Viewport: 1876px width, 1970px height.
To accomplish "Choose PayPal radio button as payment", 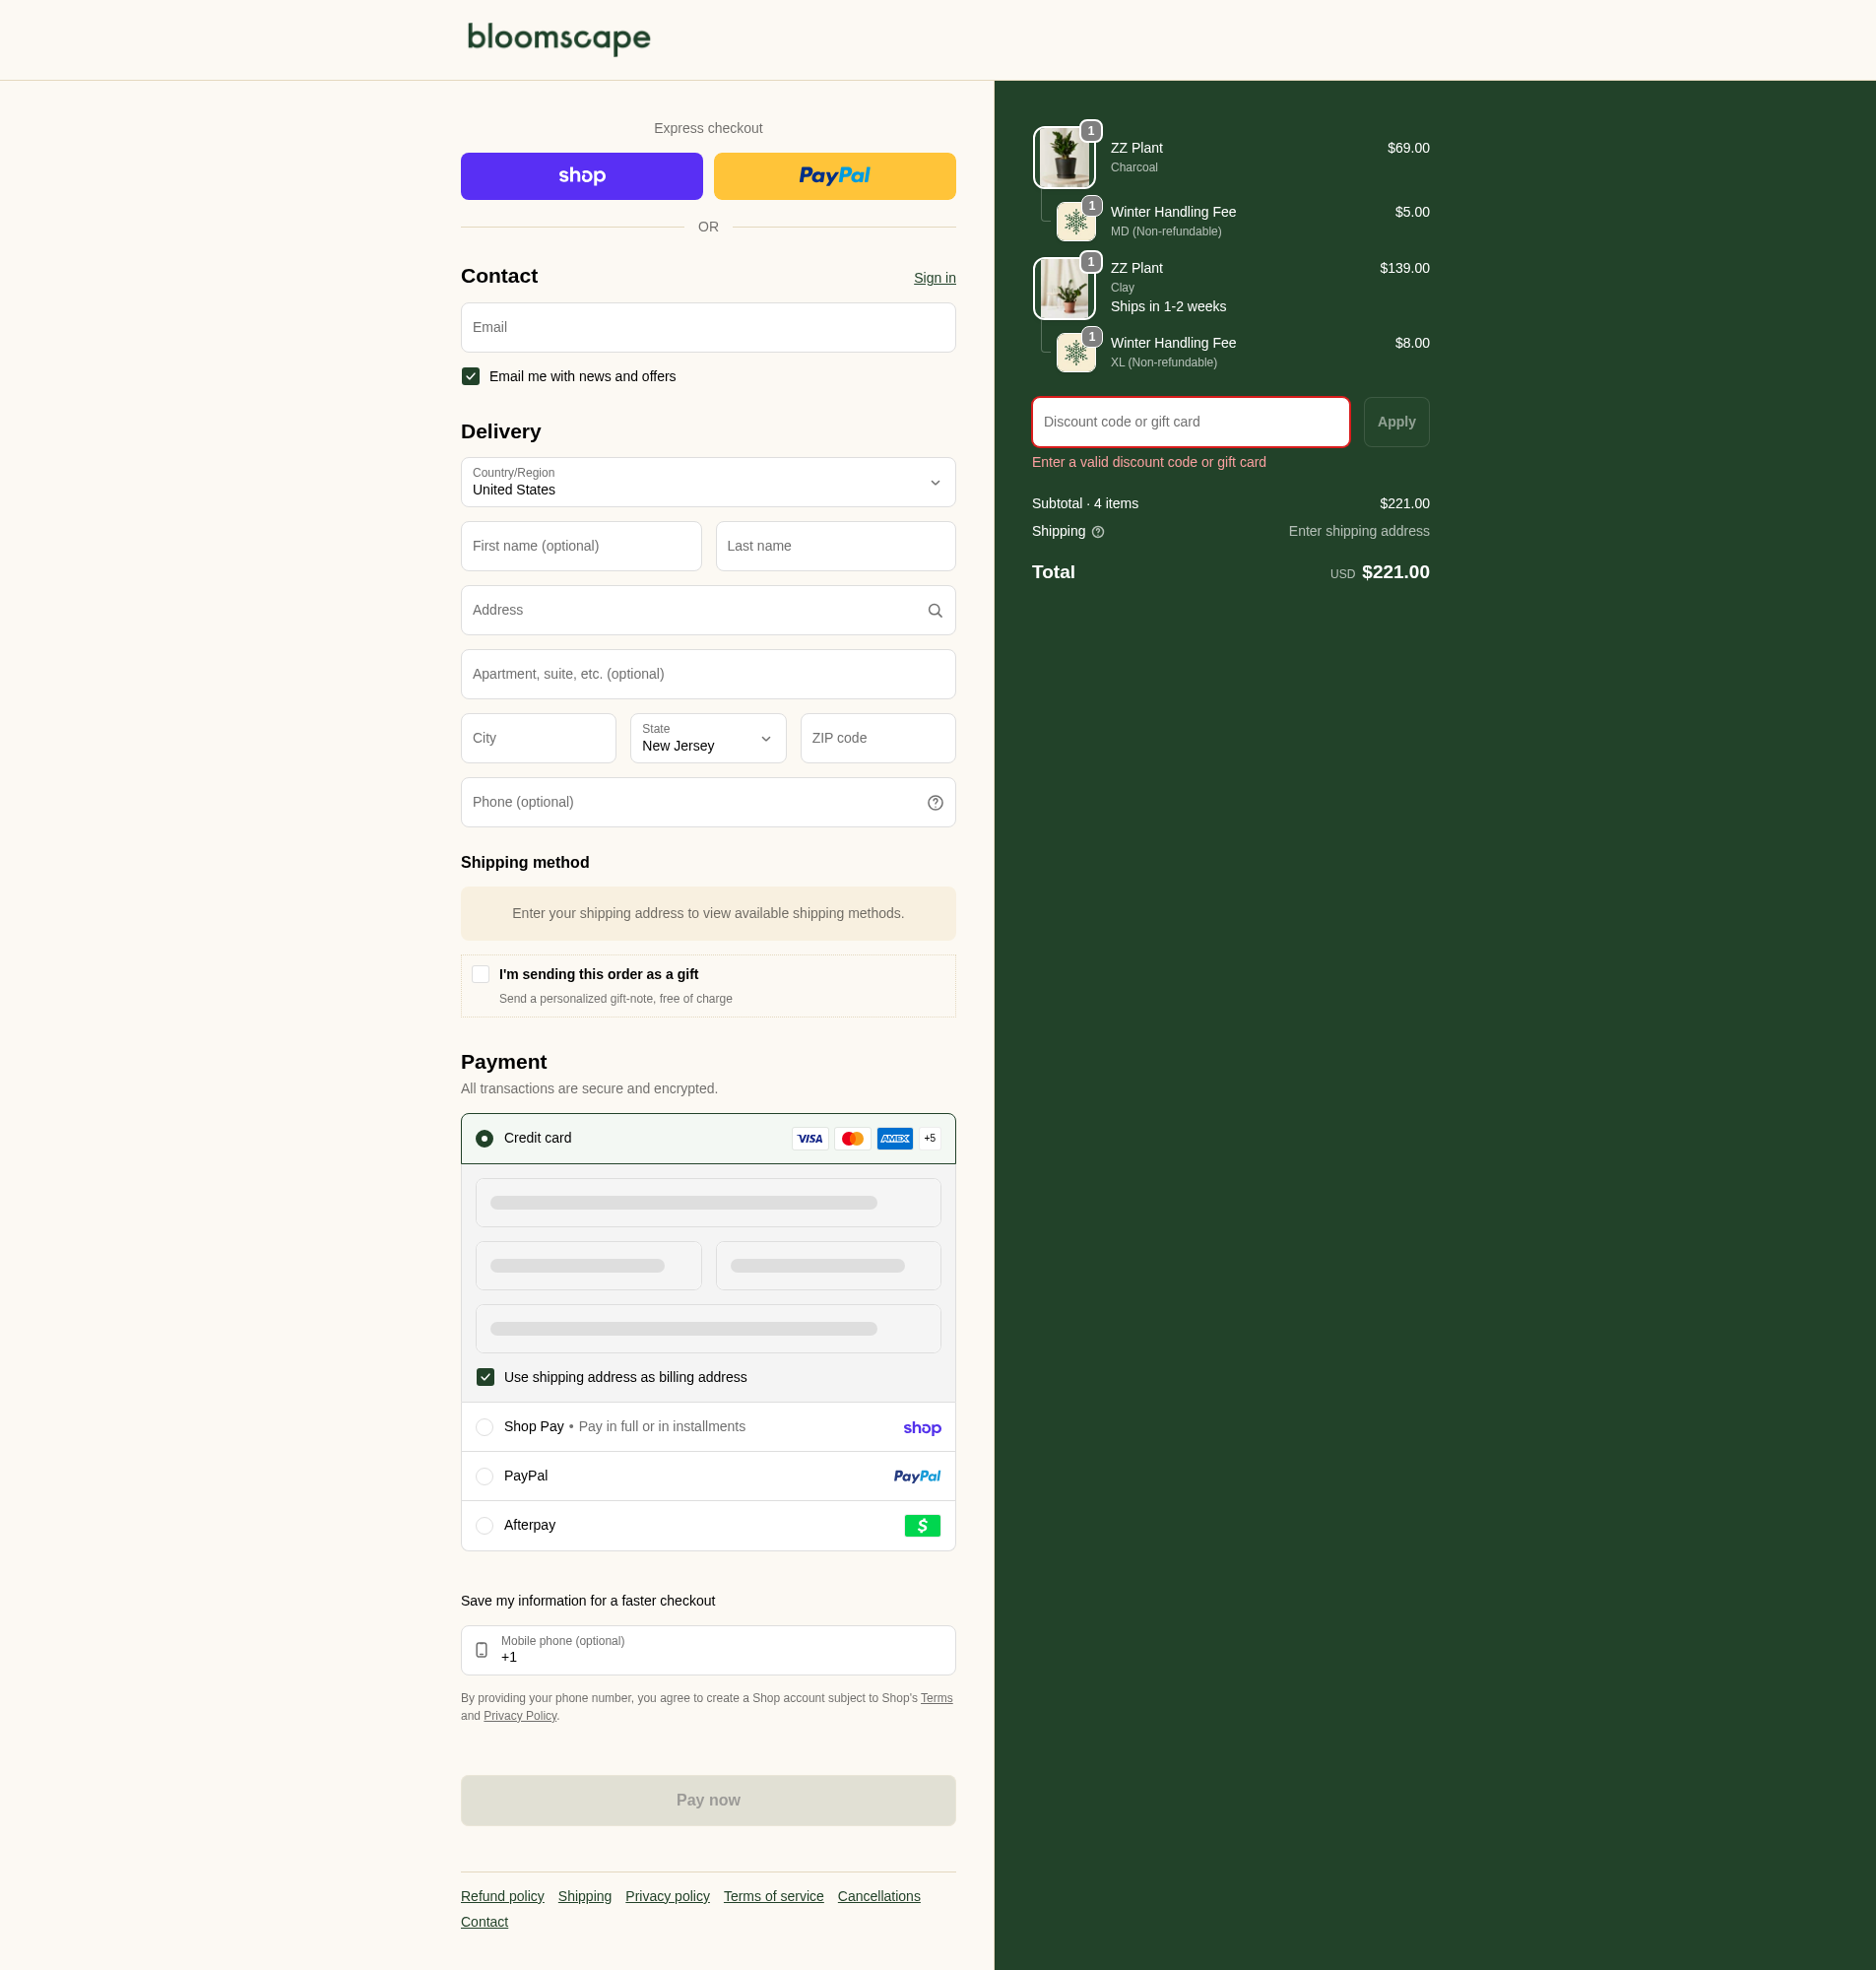I will [484, 1476].
